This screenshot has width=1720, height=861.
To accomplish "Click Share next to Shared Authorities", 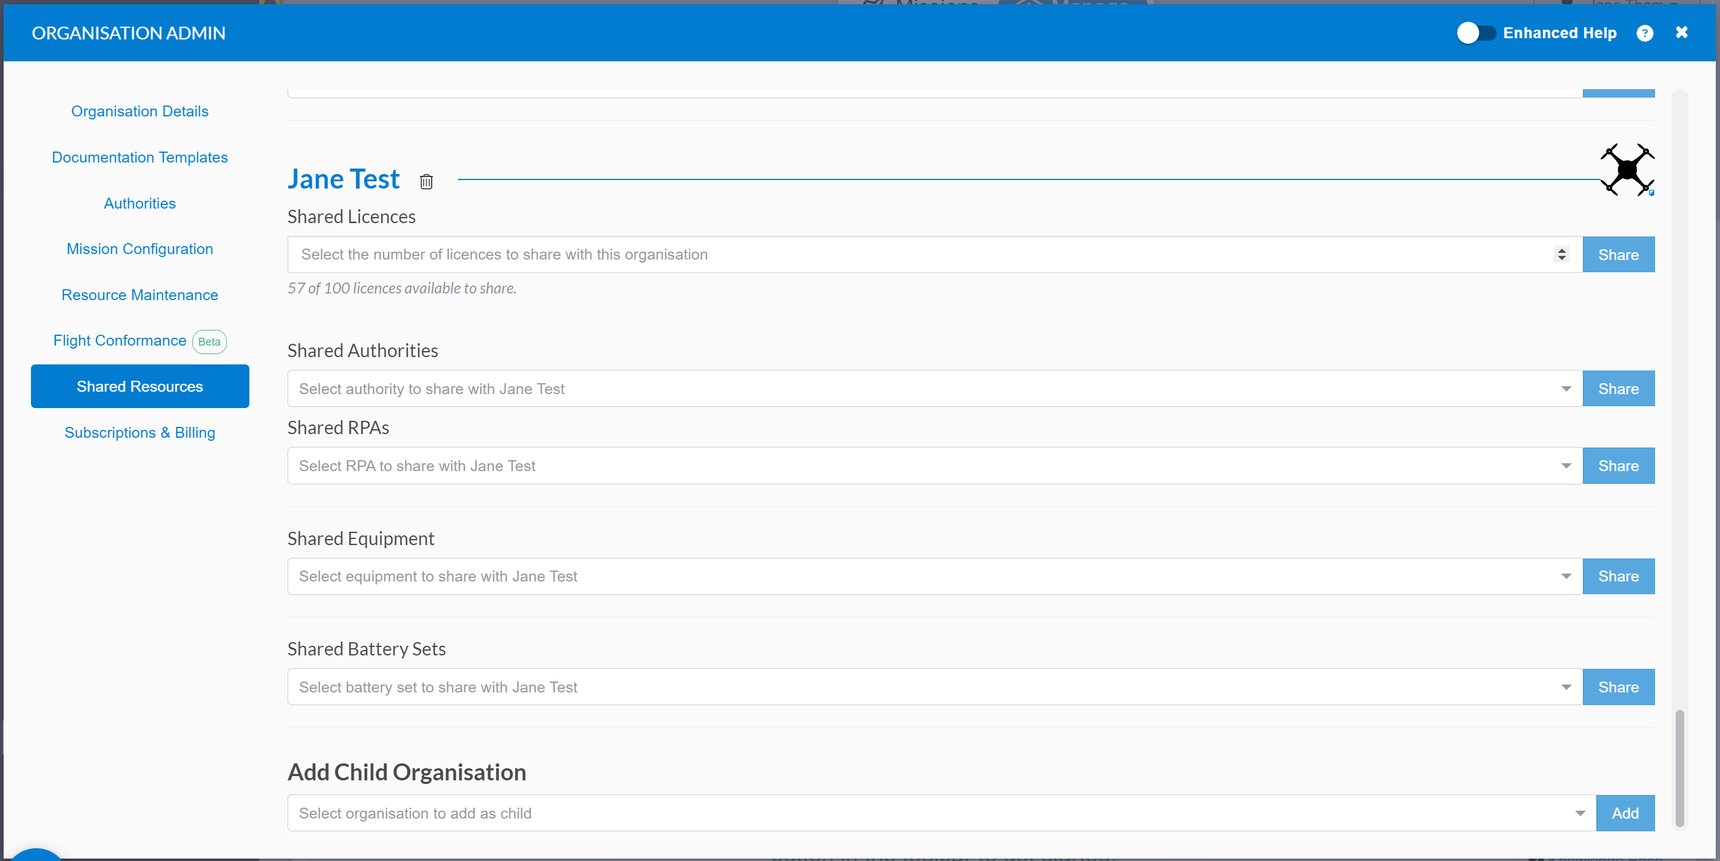I will tap(1618, 388).
